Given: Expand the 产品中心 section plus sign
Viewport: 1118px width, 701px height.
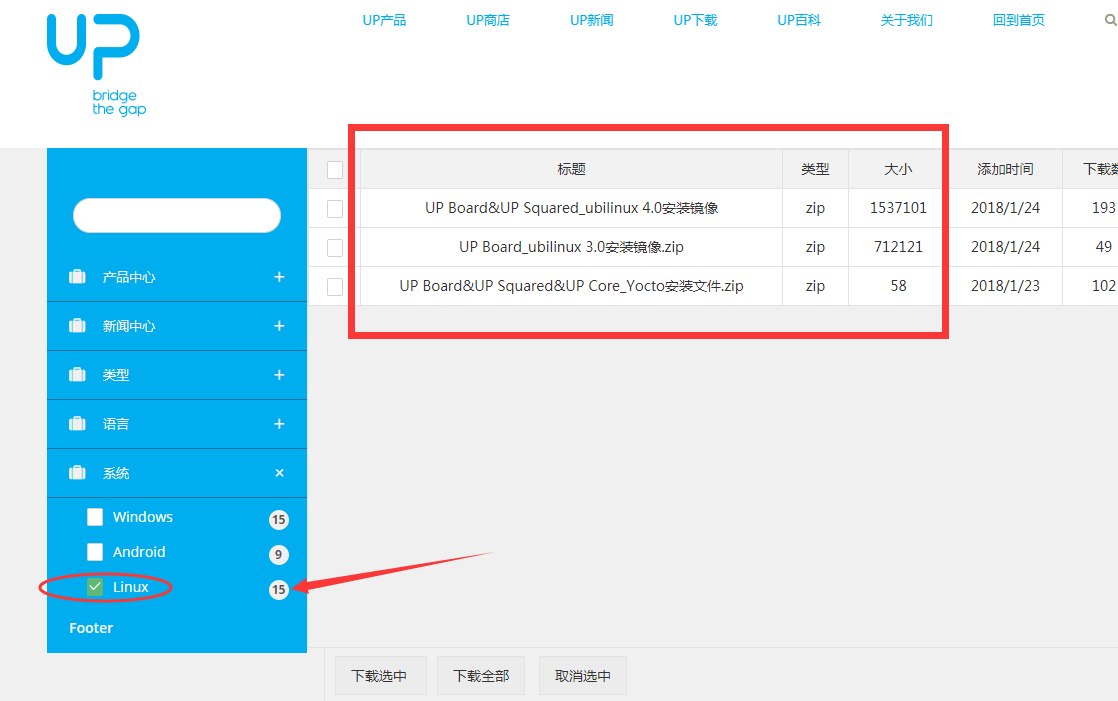Looking at the screenshot, I should click(279, 277).
